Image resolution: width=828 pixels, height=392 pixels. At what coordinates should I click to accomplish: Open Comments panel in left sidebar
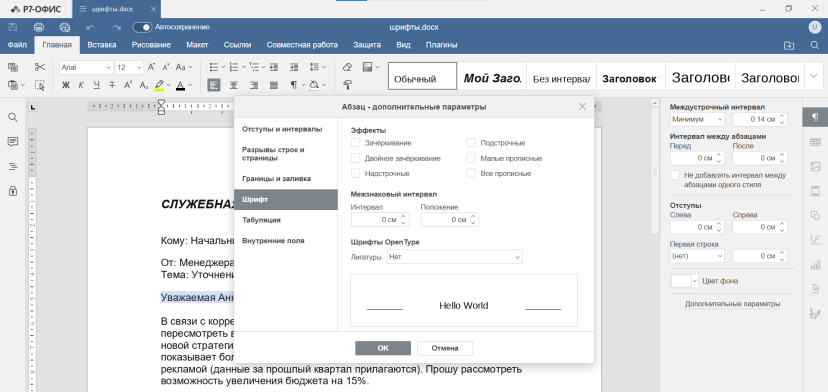click(13, 142)
